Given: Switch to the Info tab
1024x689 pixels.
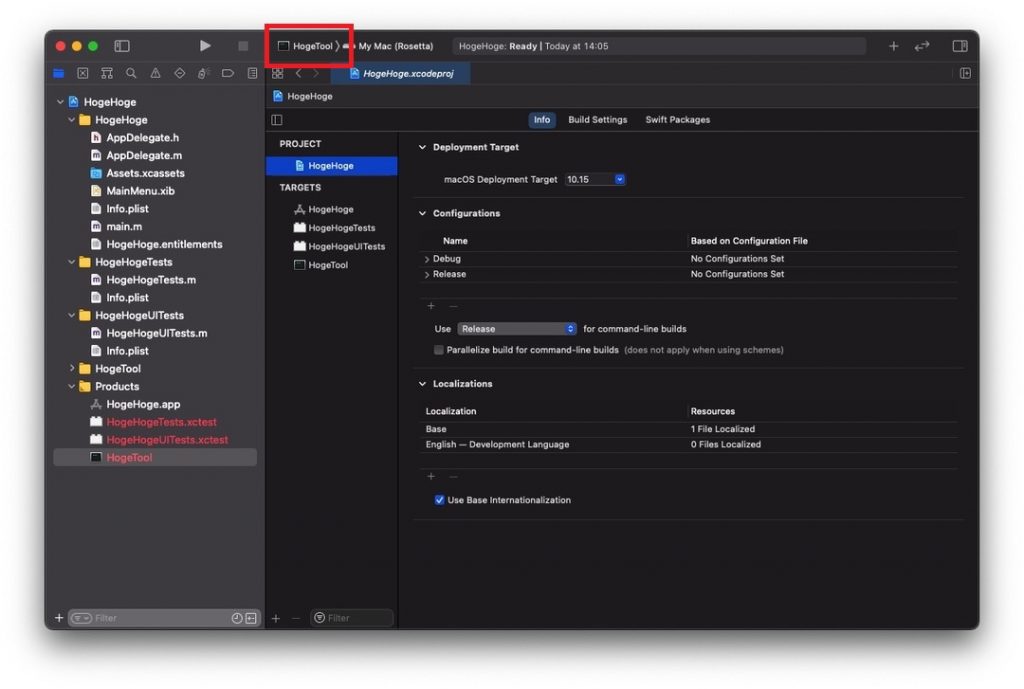Looking at the screenshot, I should click(542, 120).
